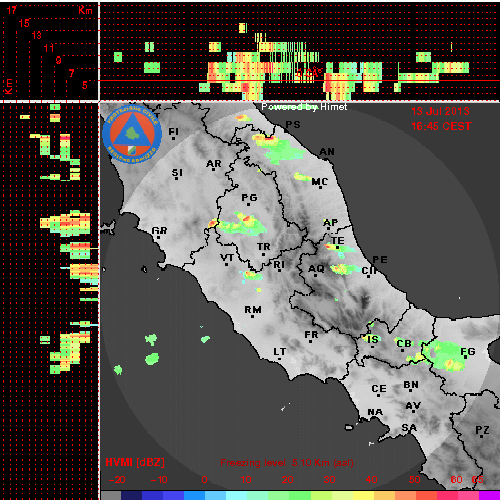Select the AN city label
The image size is (500, 500).
327,152
